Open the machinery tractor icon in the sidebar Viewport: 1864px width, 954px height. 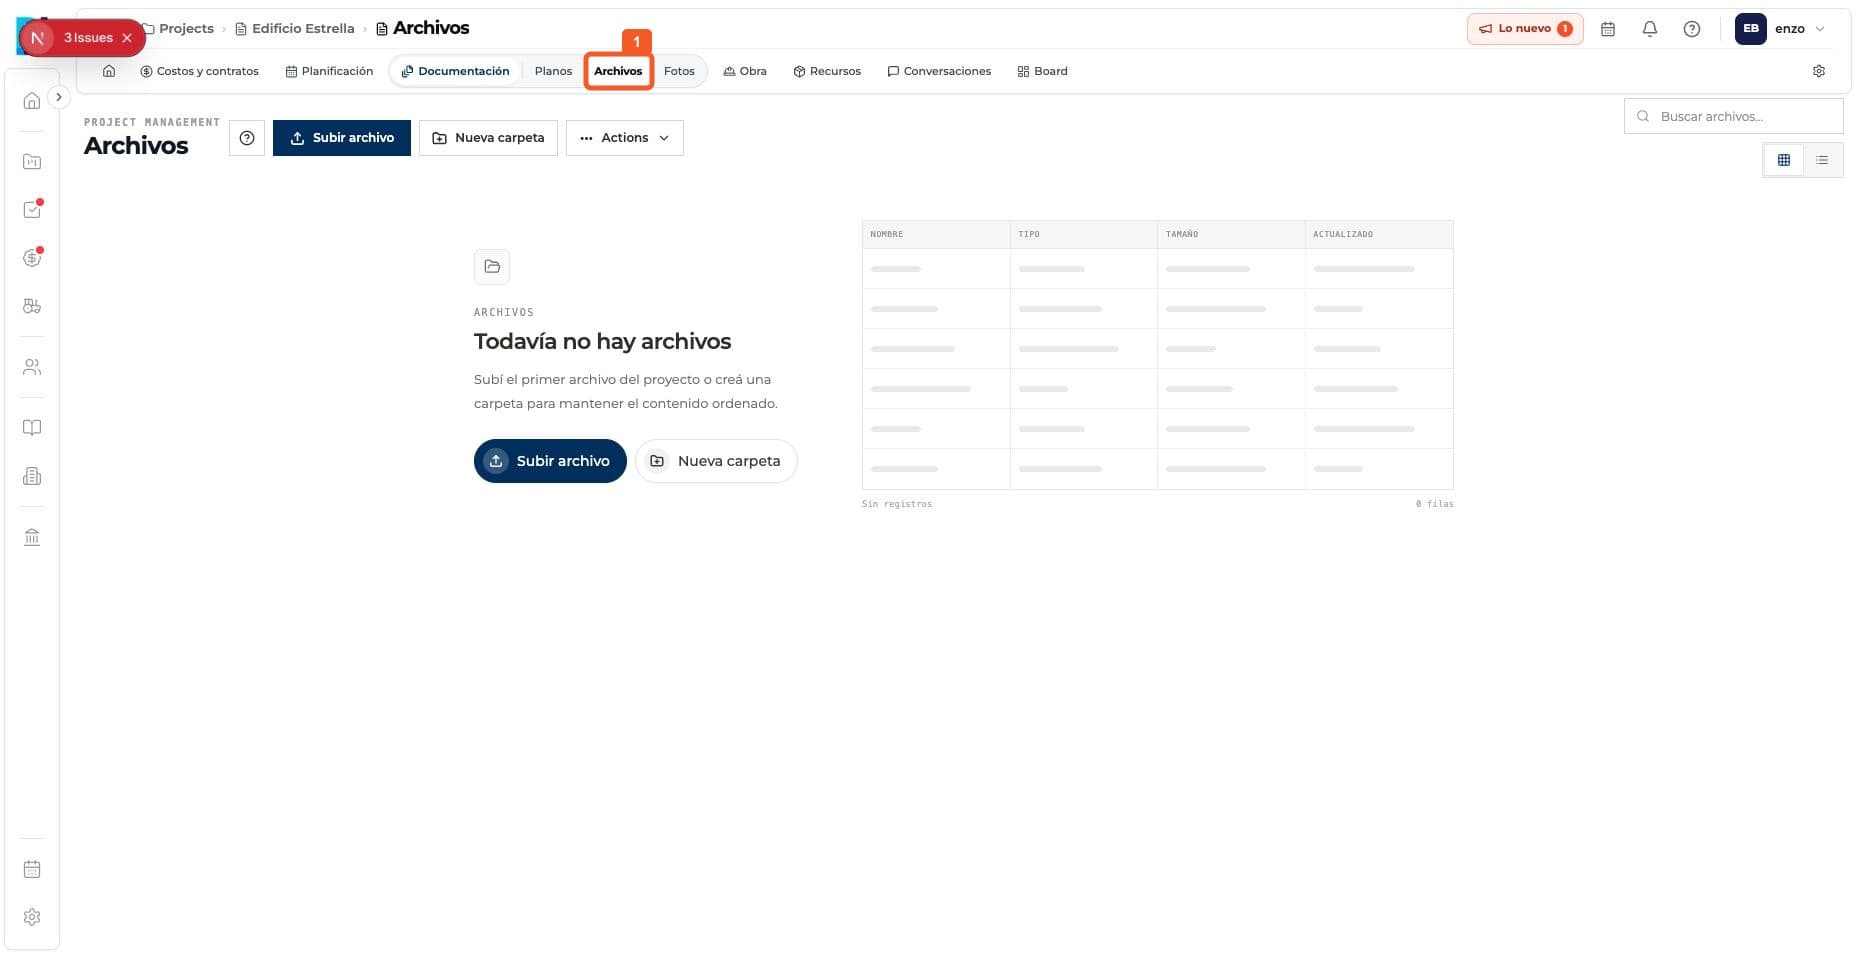(32, 306)
